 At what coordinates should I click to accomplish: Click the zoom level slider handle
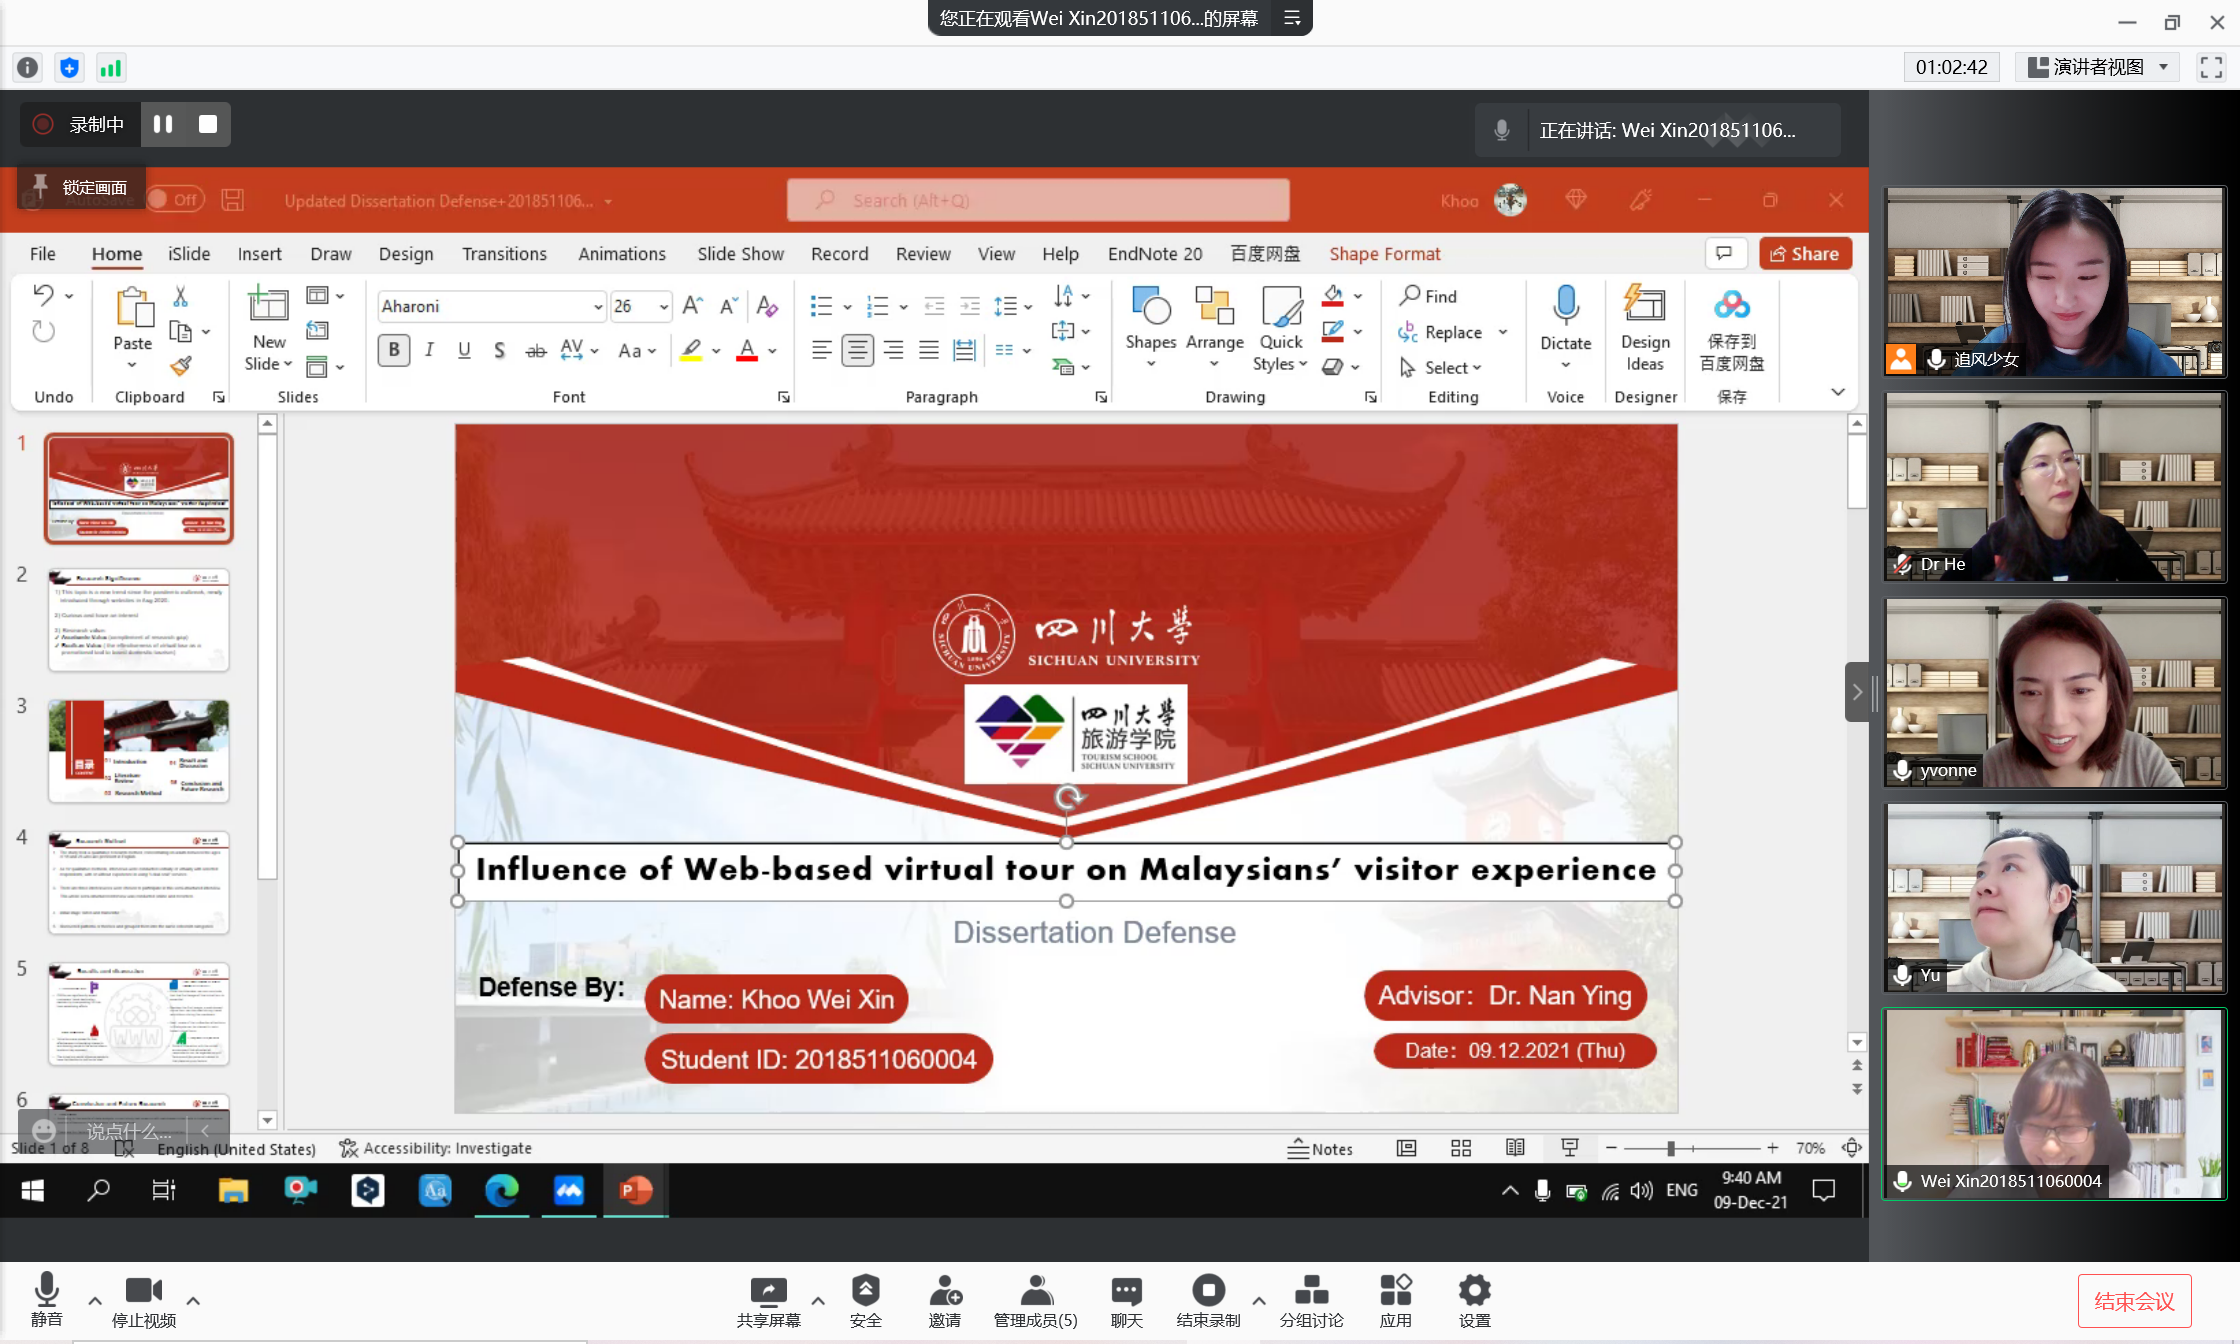(1670, 1148)
